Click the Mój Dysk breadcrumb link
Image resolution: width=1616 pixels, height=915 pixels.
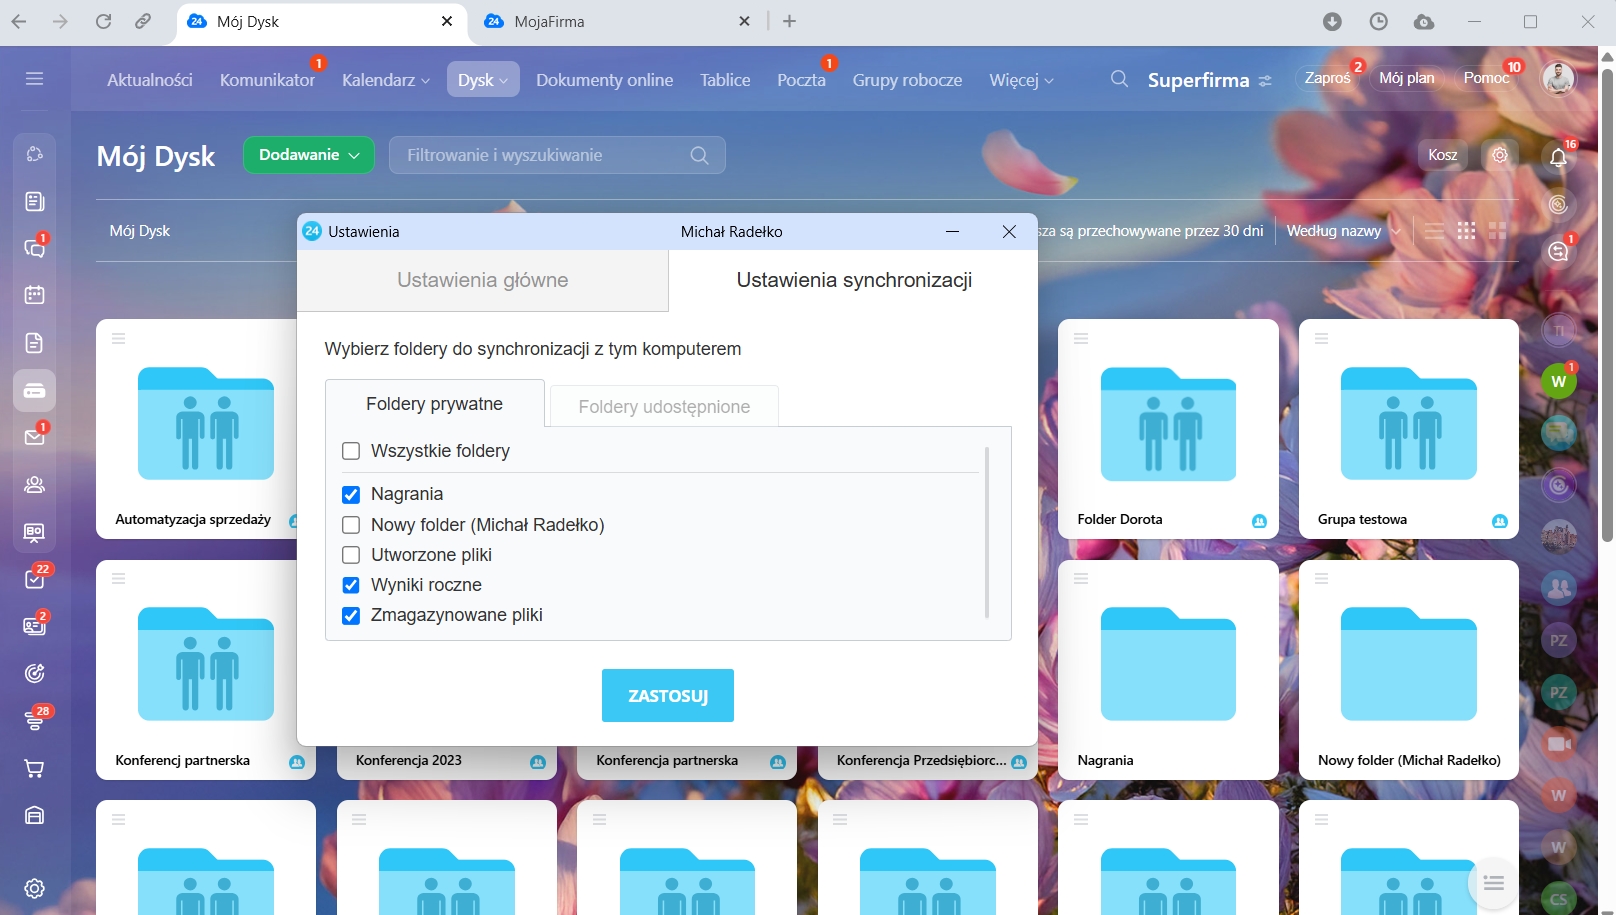140,231
